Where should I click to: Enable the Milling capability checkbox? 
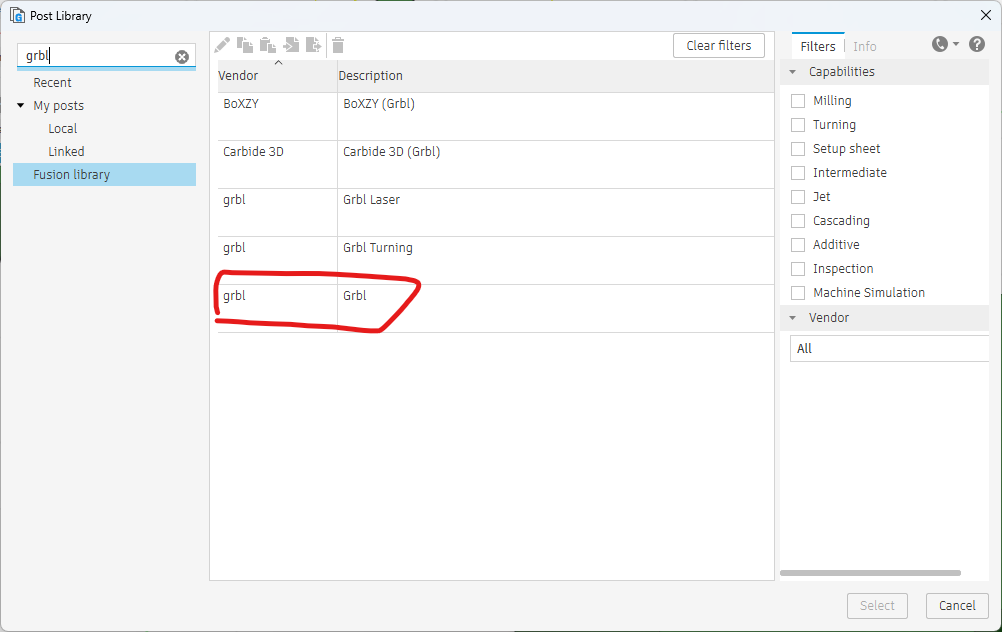click(798, 101)
